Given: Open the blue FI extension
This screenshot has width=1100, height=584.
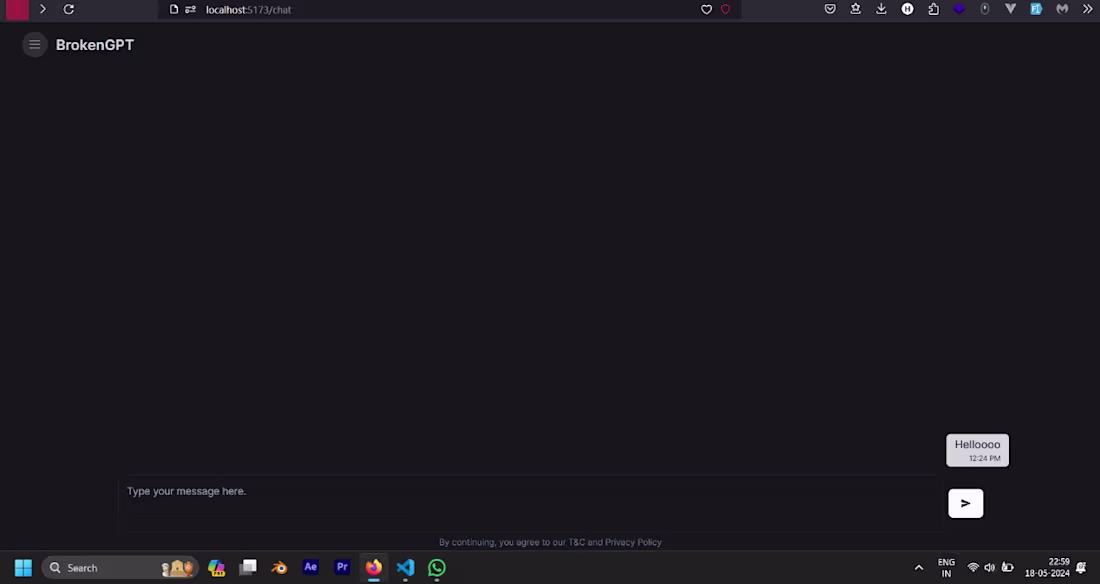Looking at the screenshot, I should [x=1036, y=9].
